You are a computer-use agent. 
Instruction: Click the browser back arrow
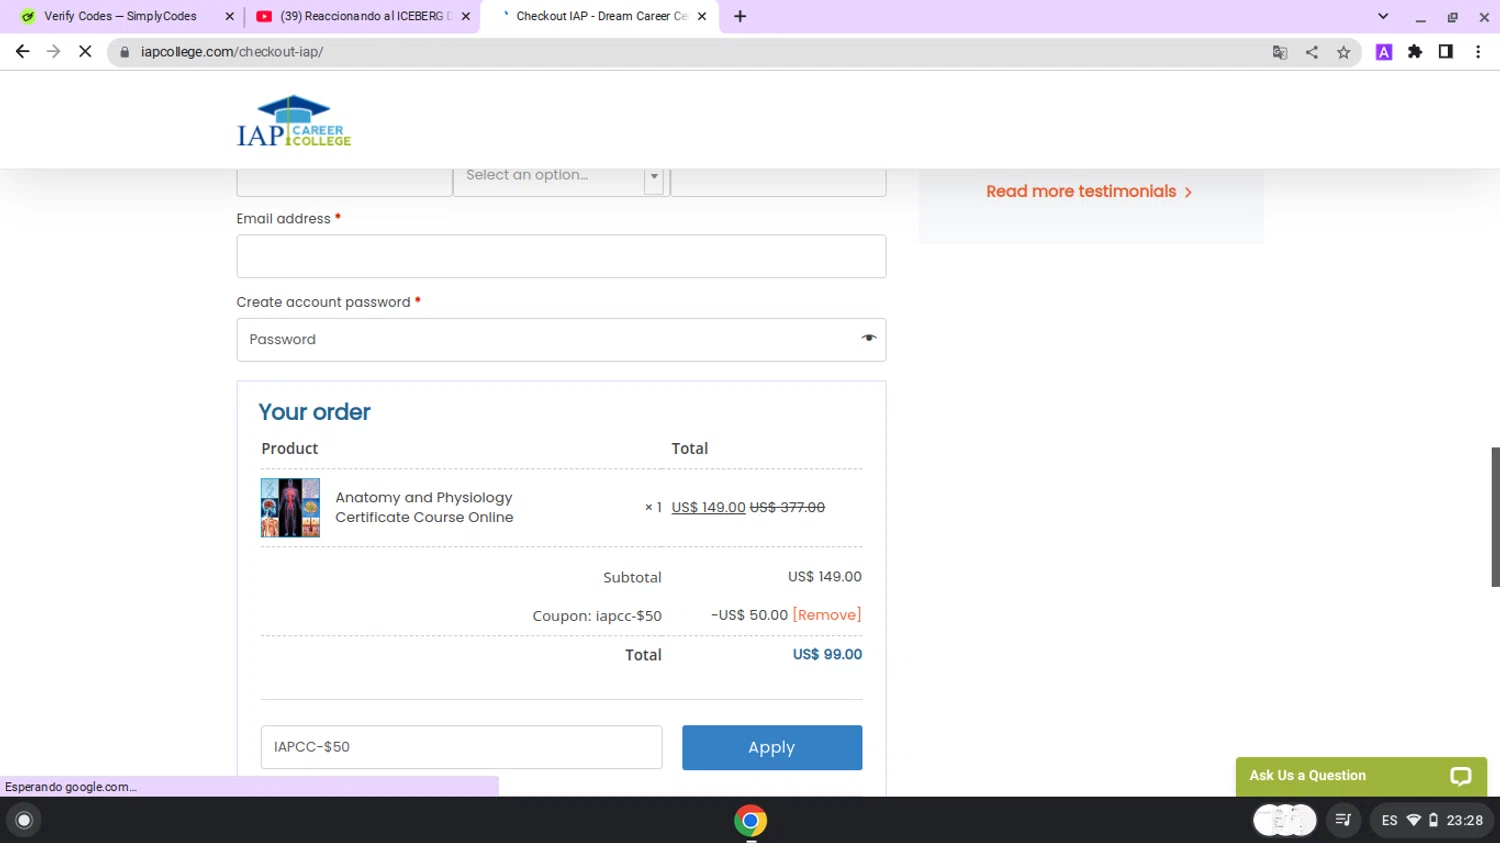22,52
